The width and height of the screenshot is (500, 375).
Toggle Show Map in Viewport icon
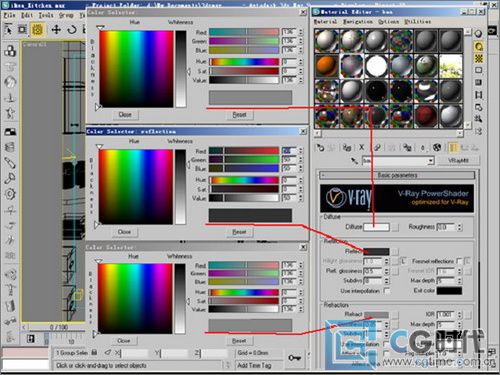[x=437, y=147]
